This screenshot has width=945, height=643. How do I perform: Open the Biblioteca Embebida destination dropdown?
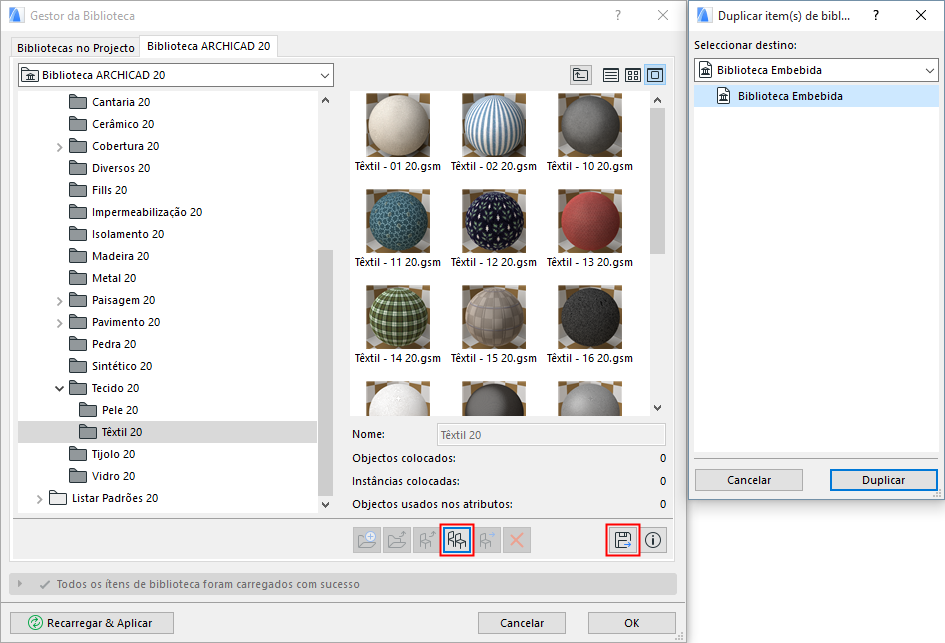pos(817,70)
